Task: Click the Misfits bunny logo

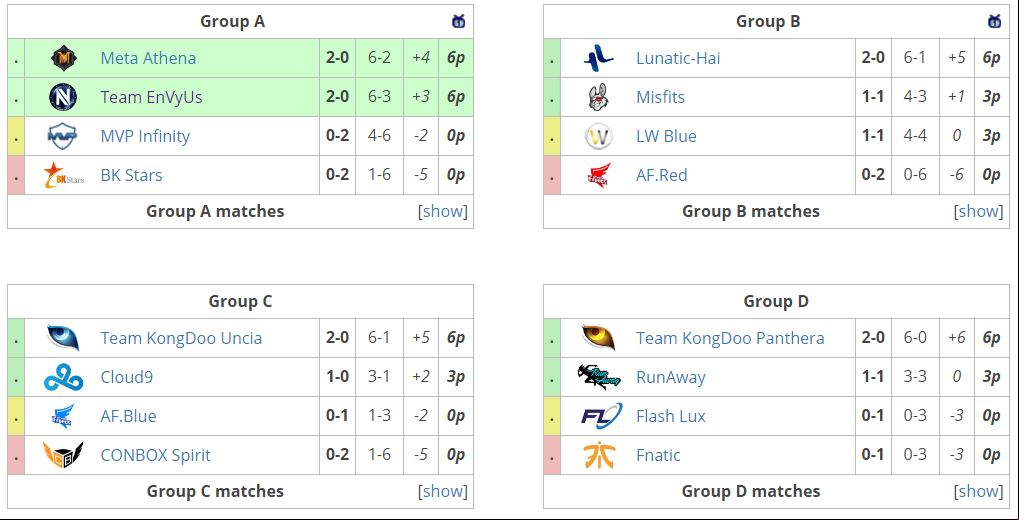Action: (599, 97)
